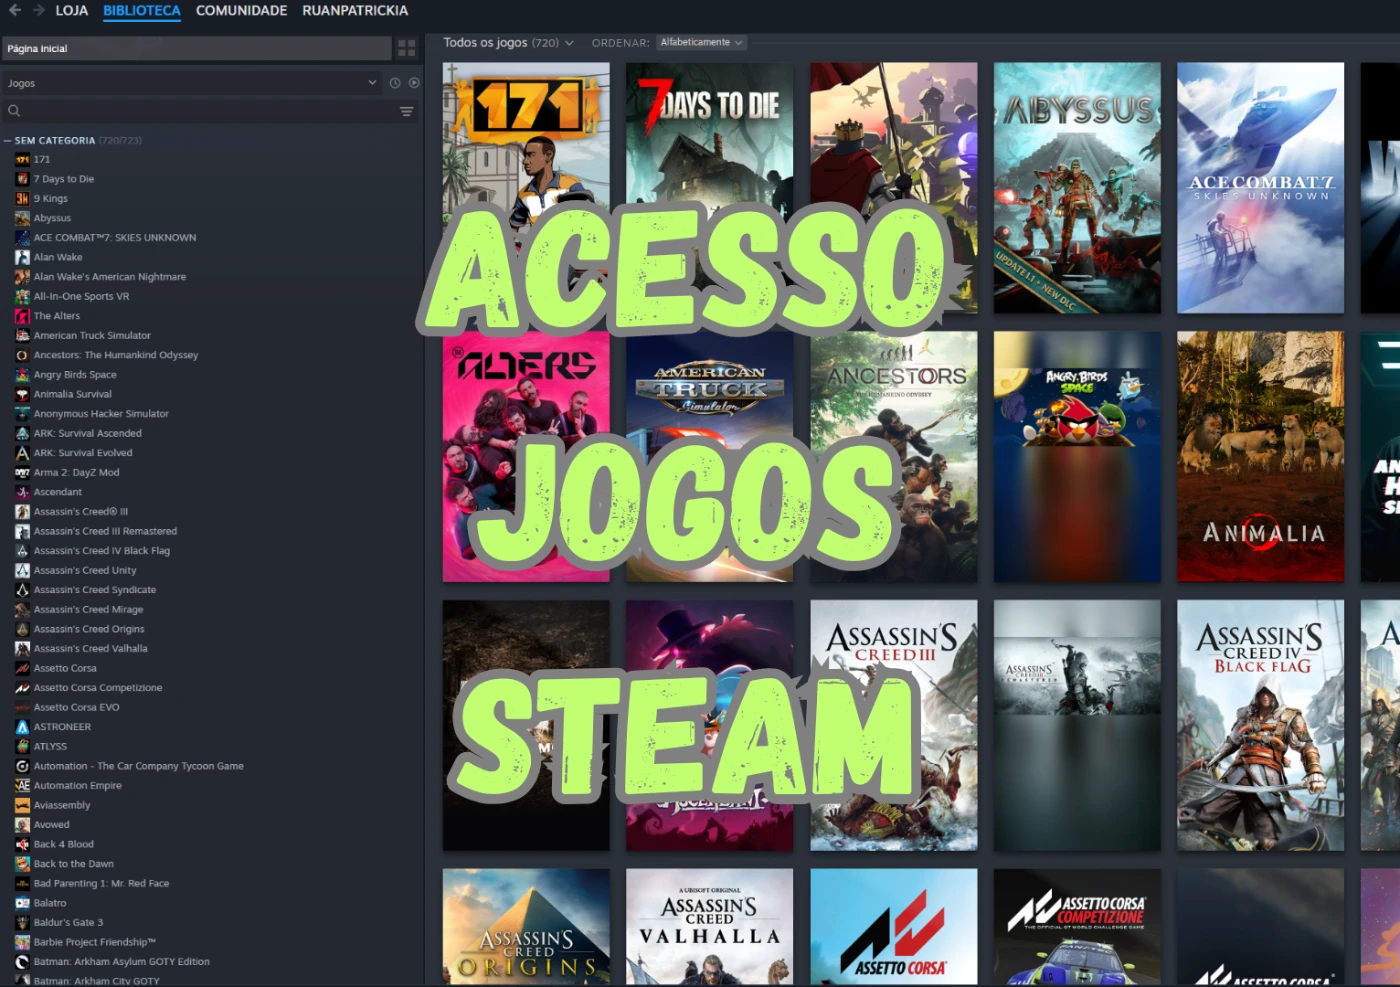Viewport: 1400px width, 987px height.
Task: Select Assassin's Creed Valhalla in the list
Action: (x=90, y=649)
